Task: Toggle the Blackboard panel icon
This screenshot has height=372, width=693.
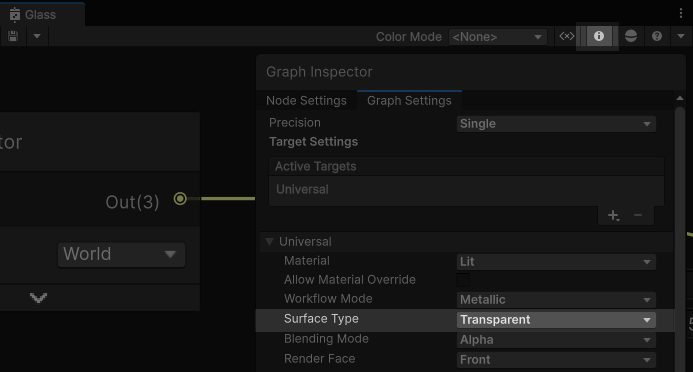Action: click(567, 36)
